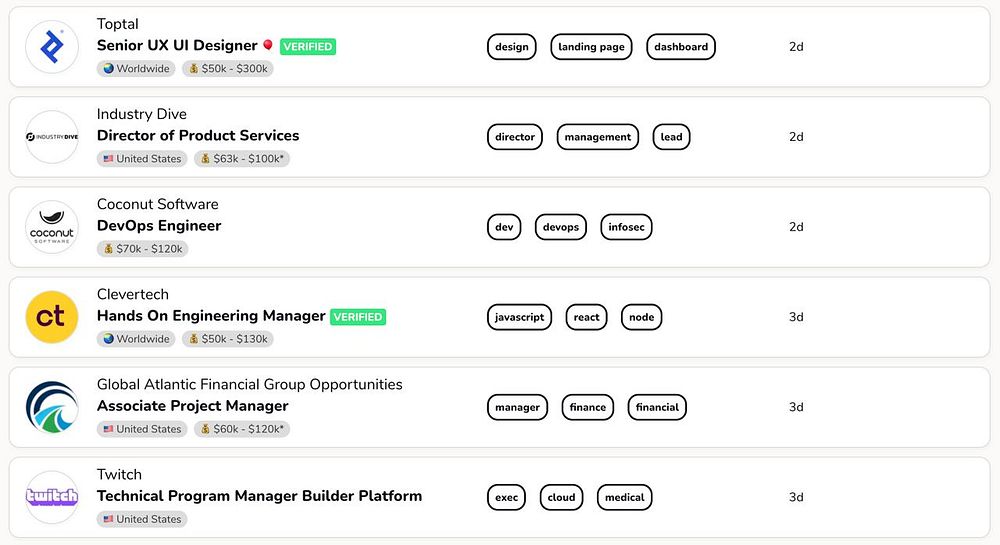Filter by the cloud tag
This screenshot has height=545, width=1000.
(x=561, y=497)
